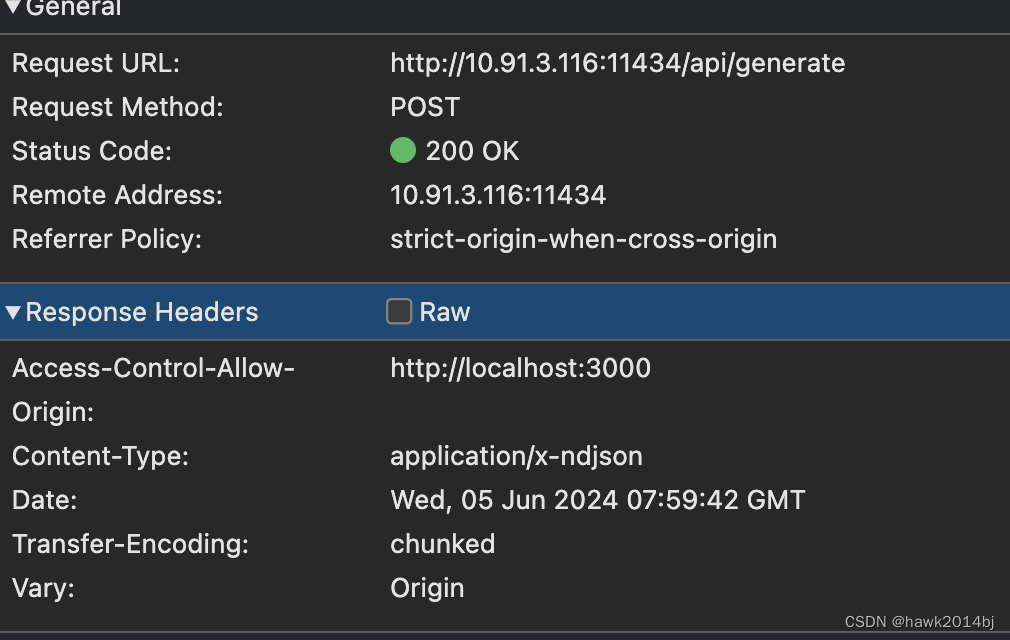Select the application/x-ndjson content type value
This screenshot has height=640, width=1010.
(516, 457)
